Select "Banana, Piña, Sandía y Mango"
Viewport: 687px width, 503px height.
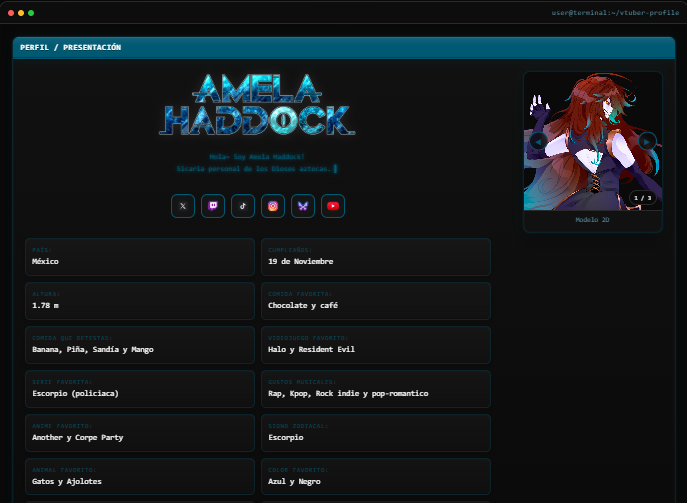93,349
